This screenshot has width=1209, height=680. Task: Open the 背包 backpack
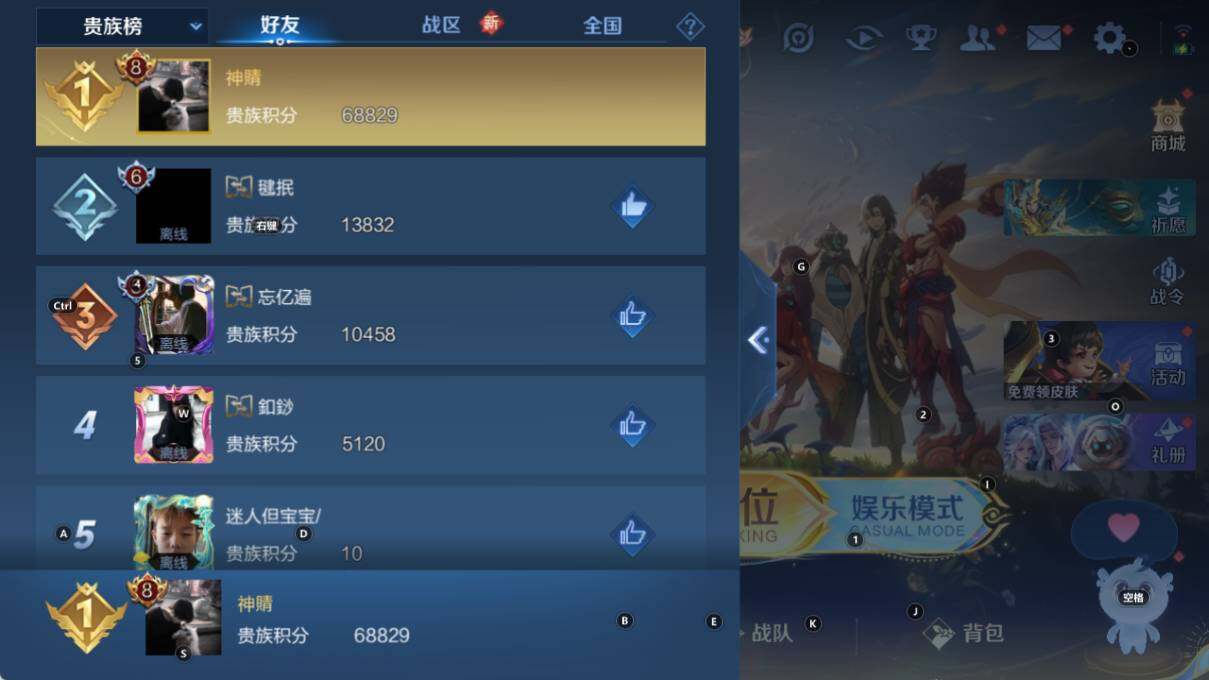(x=964, y=633)
